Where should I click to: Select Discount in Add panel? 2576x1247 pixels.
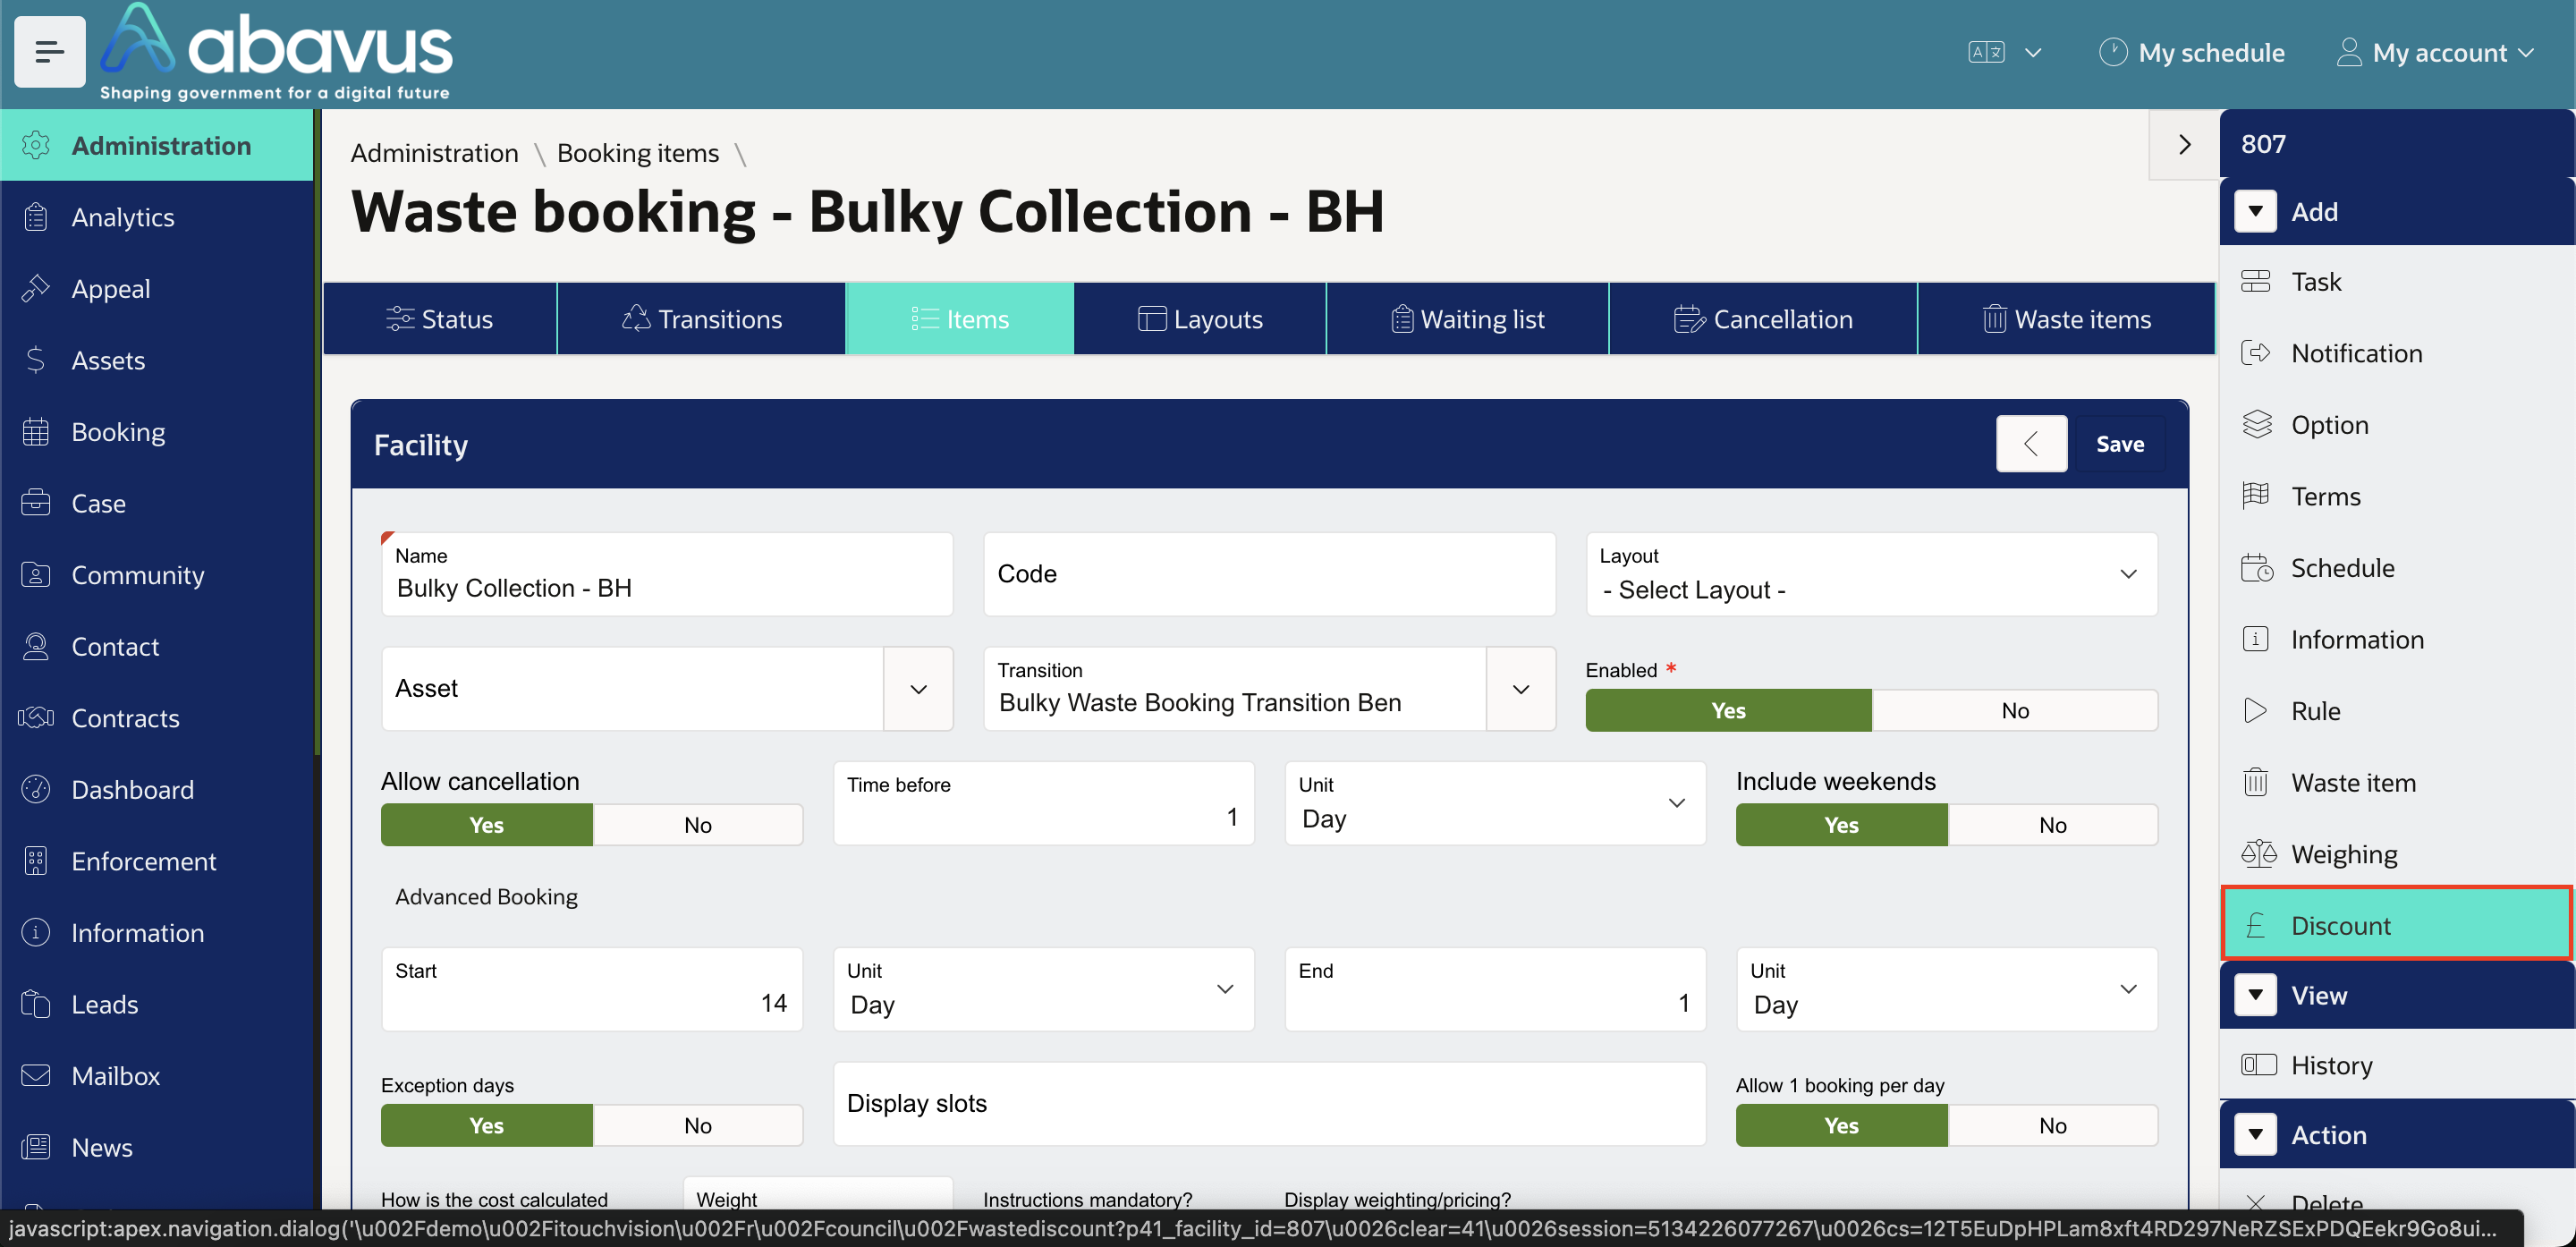(x=2396, y=925)
